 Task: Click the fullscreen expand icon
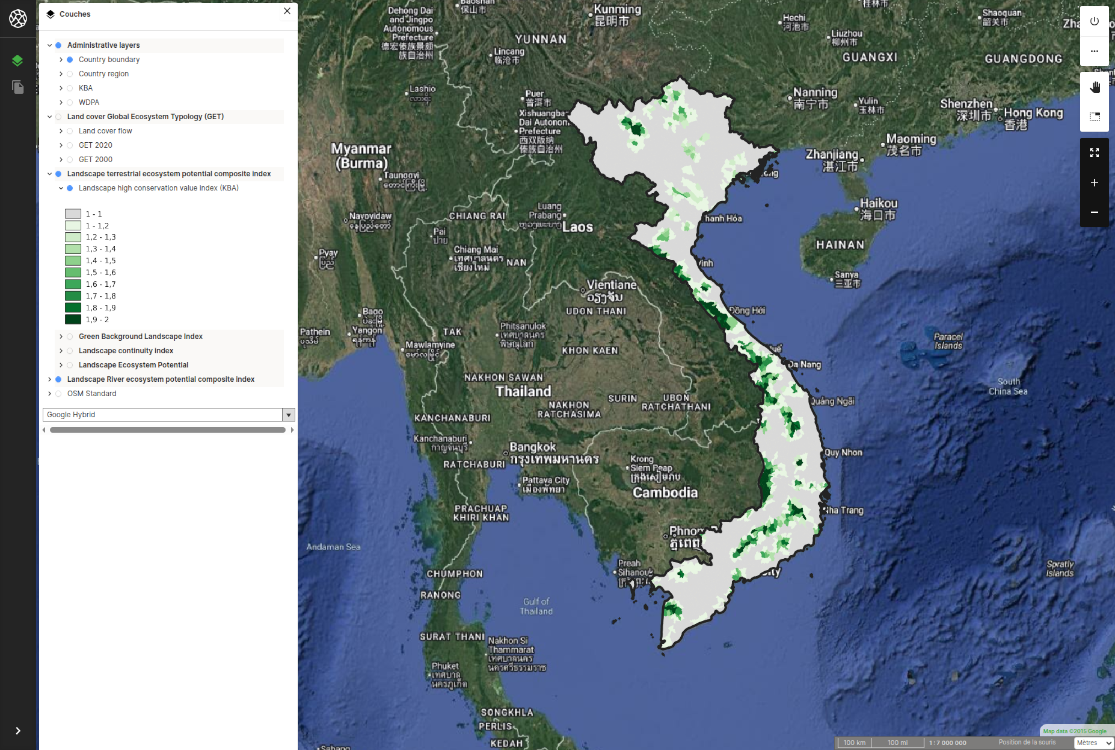tap(1094, 152)
